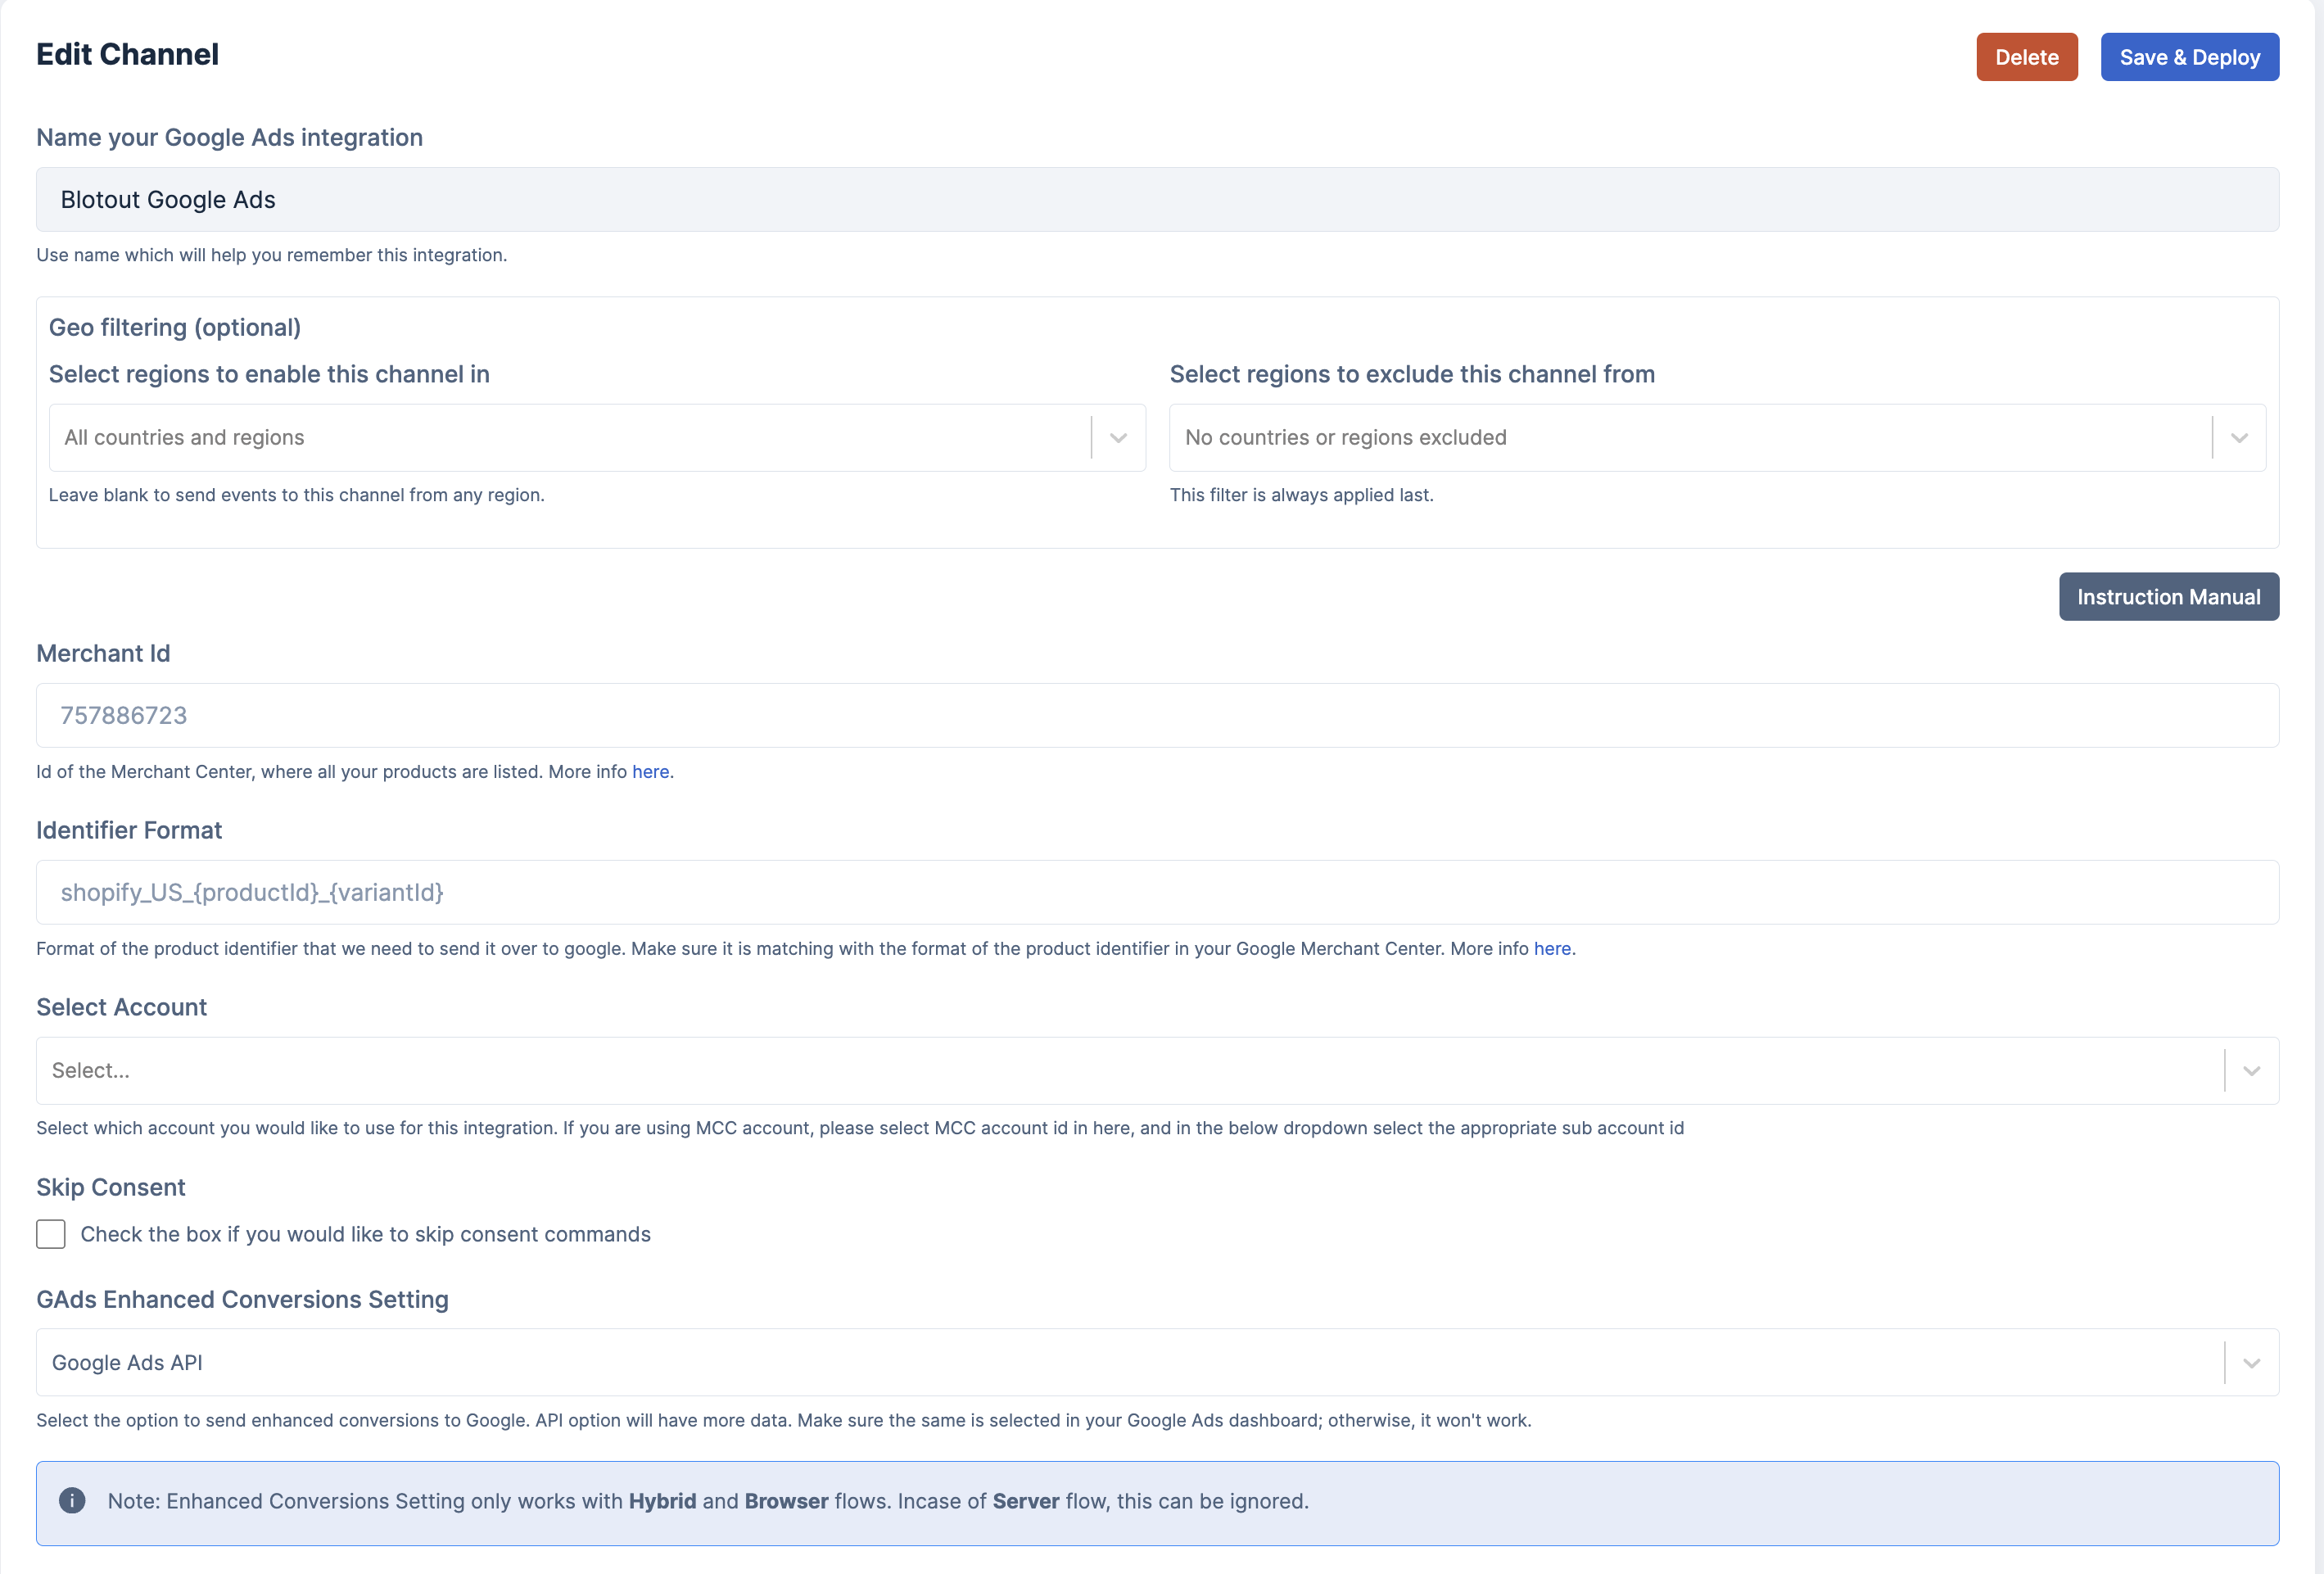Viewport: 2324px width, 1574px height.
Task: Click the Select Account chevron arrow
Action: [2251, 1071]
